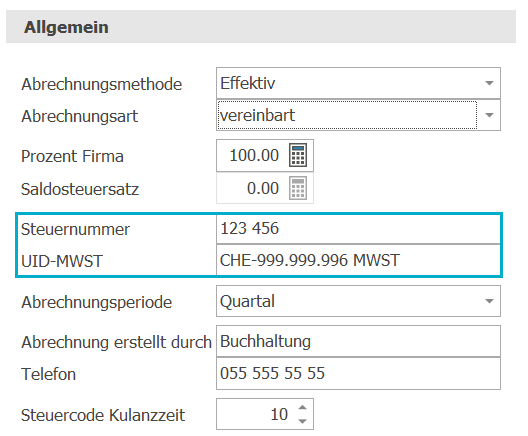Screen dimensions: 528x436
Task: Click the Prozent Firma label
Action: (72, 156)
